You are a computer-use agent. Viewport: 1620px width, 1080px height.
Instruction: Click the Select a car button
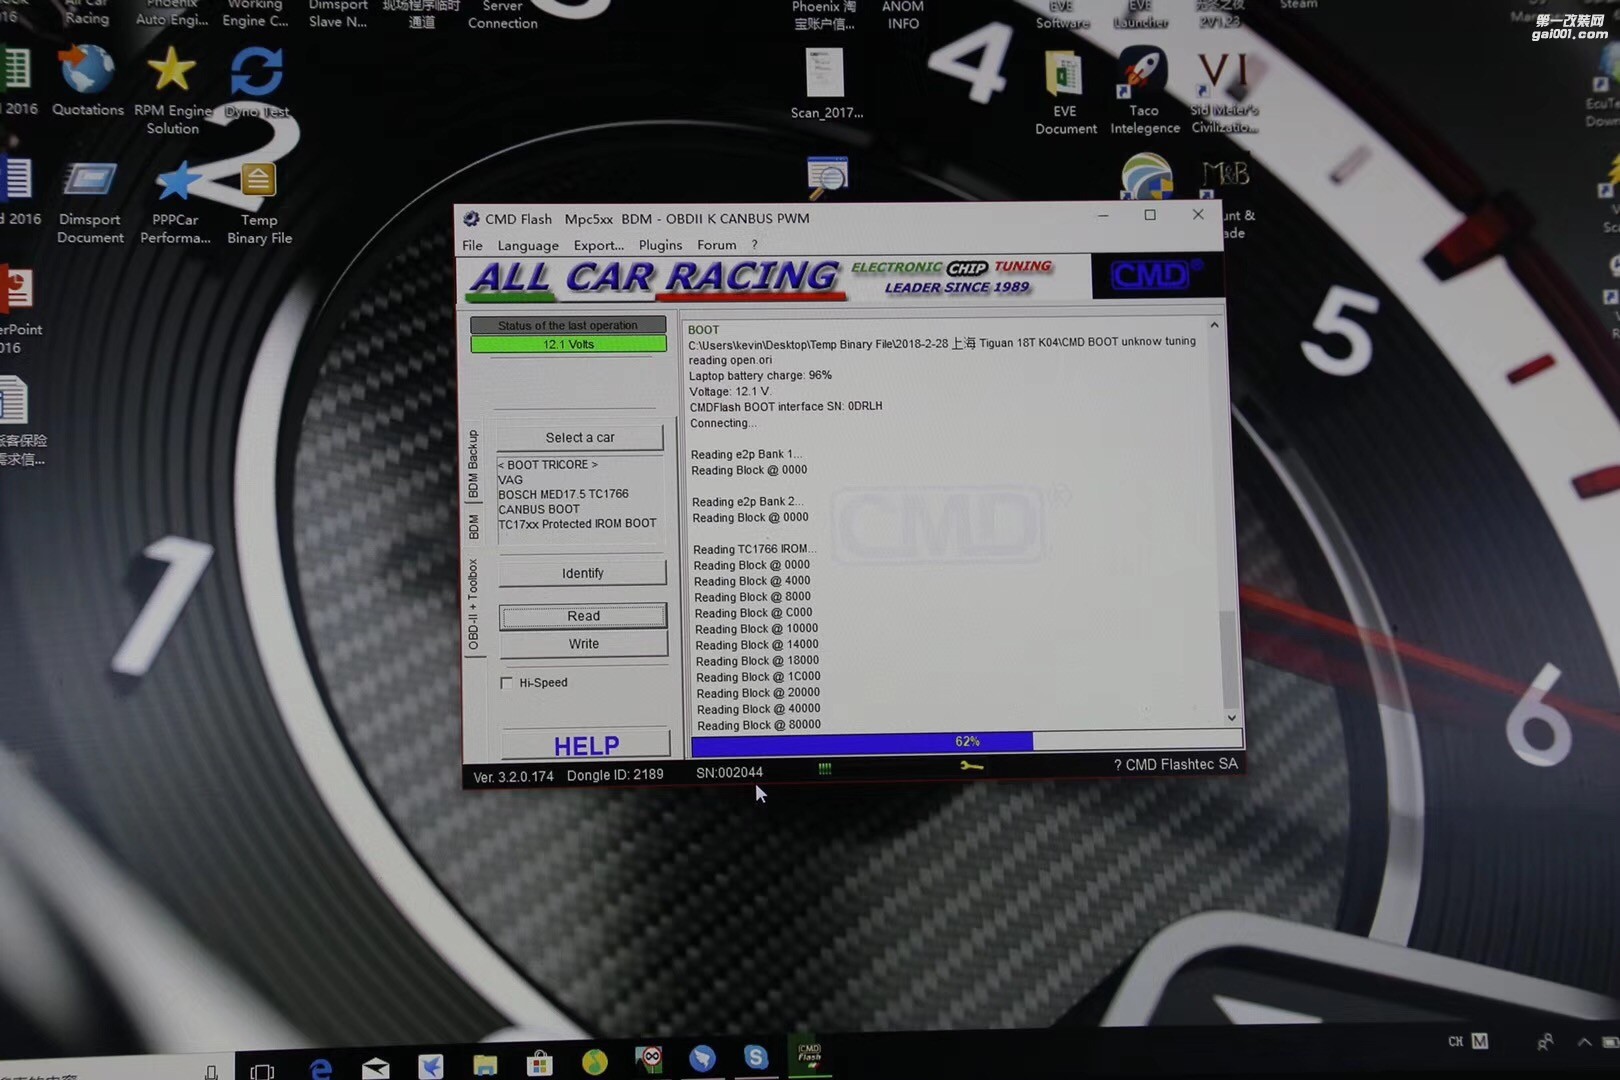point(580,438)
